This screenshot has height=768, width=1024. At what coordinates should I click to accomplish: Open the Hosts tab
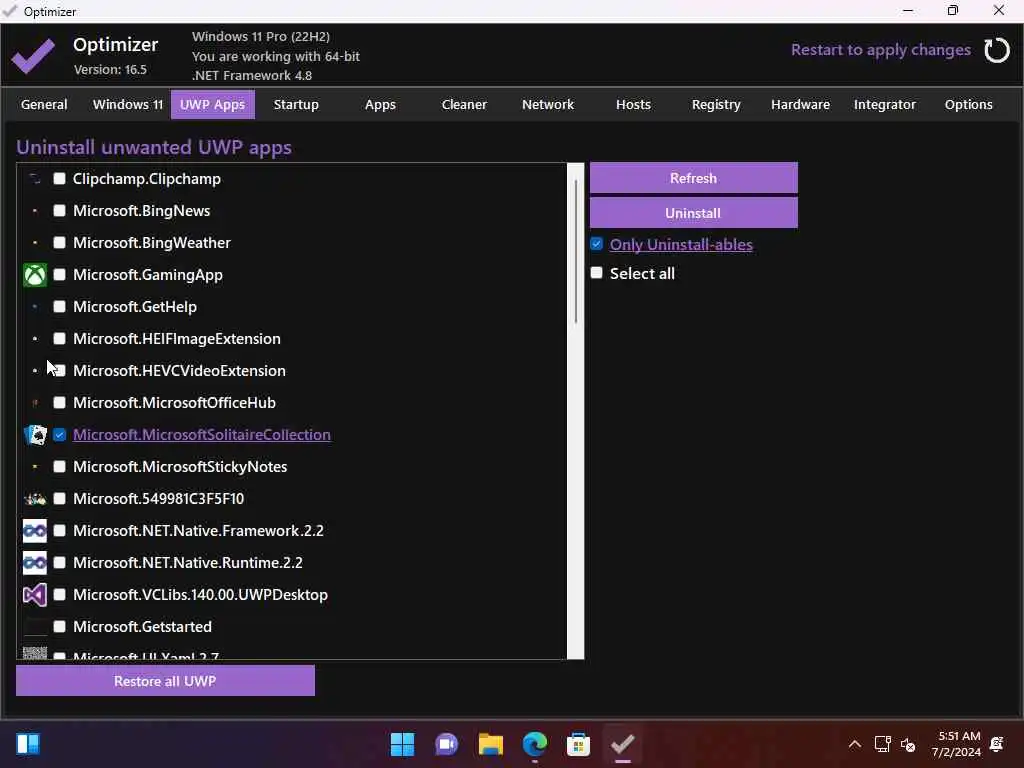(x=633, y=104)
